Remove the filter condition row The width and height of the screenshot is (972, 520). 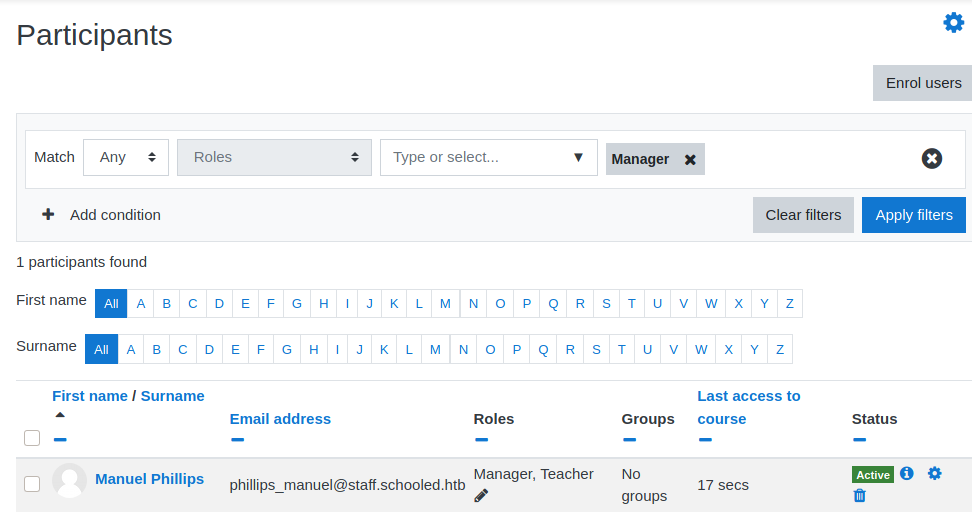[931, 158]
